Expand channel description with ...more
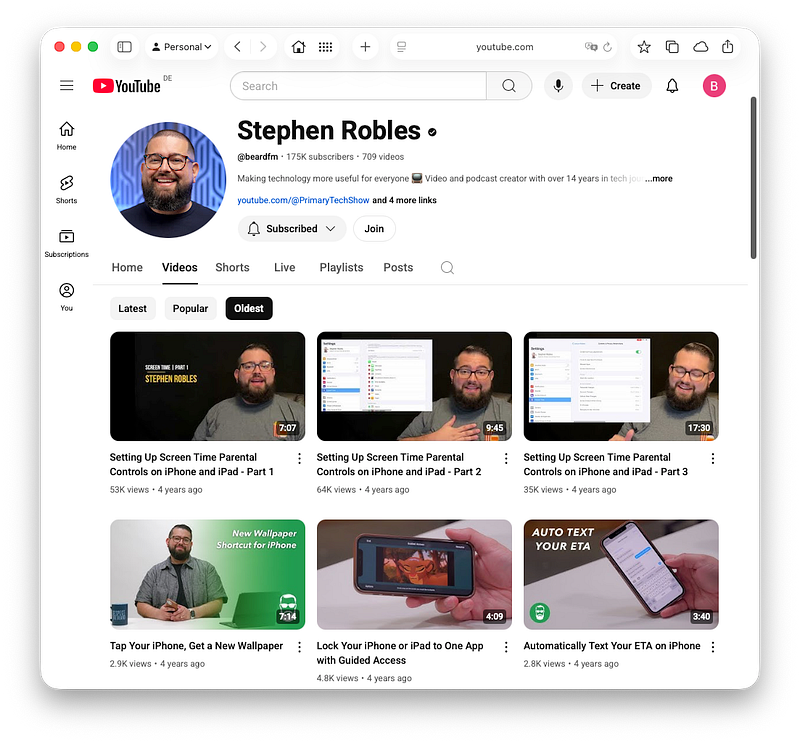The image size is (800, 743). [x=659, y=179]
